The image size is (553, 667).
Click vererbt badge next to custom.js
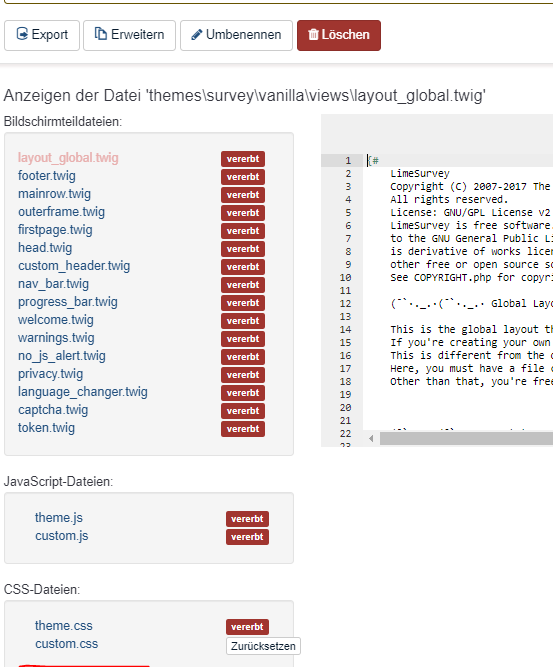coord(247,537)
